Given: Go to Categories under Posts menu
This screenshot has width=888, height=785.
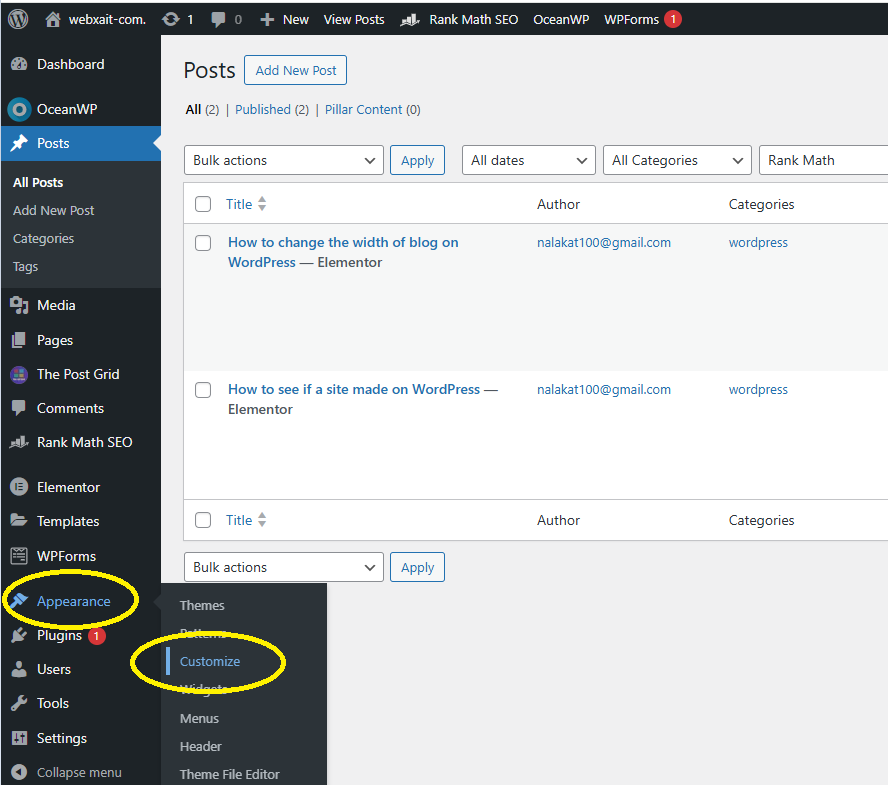Looking at the screenshot, I should 44,238.
